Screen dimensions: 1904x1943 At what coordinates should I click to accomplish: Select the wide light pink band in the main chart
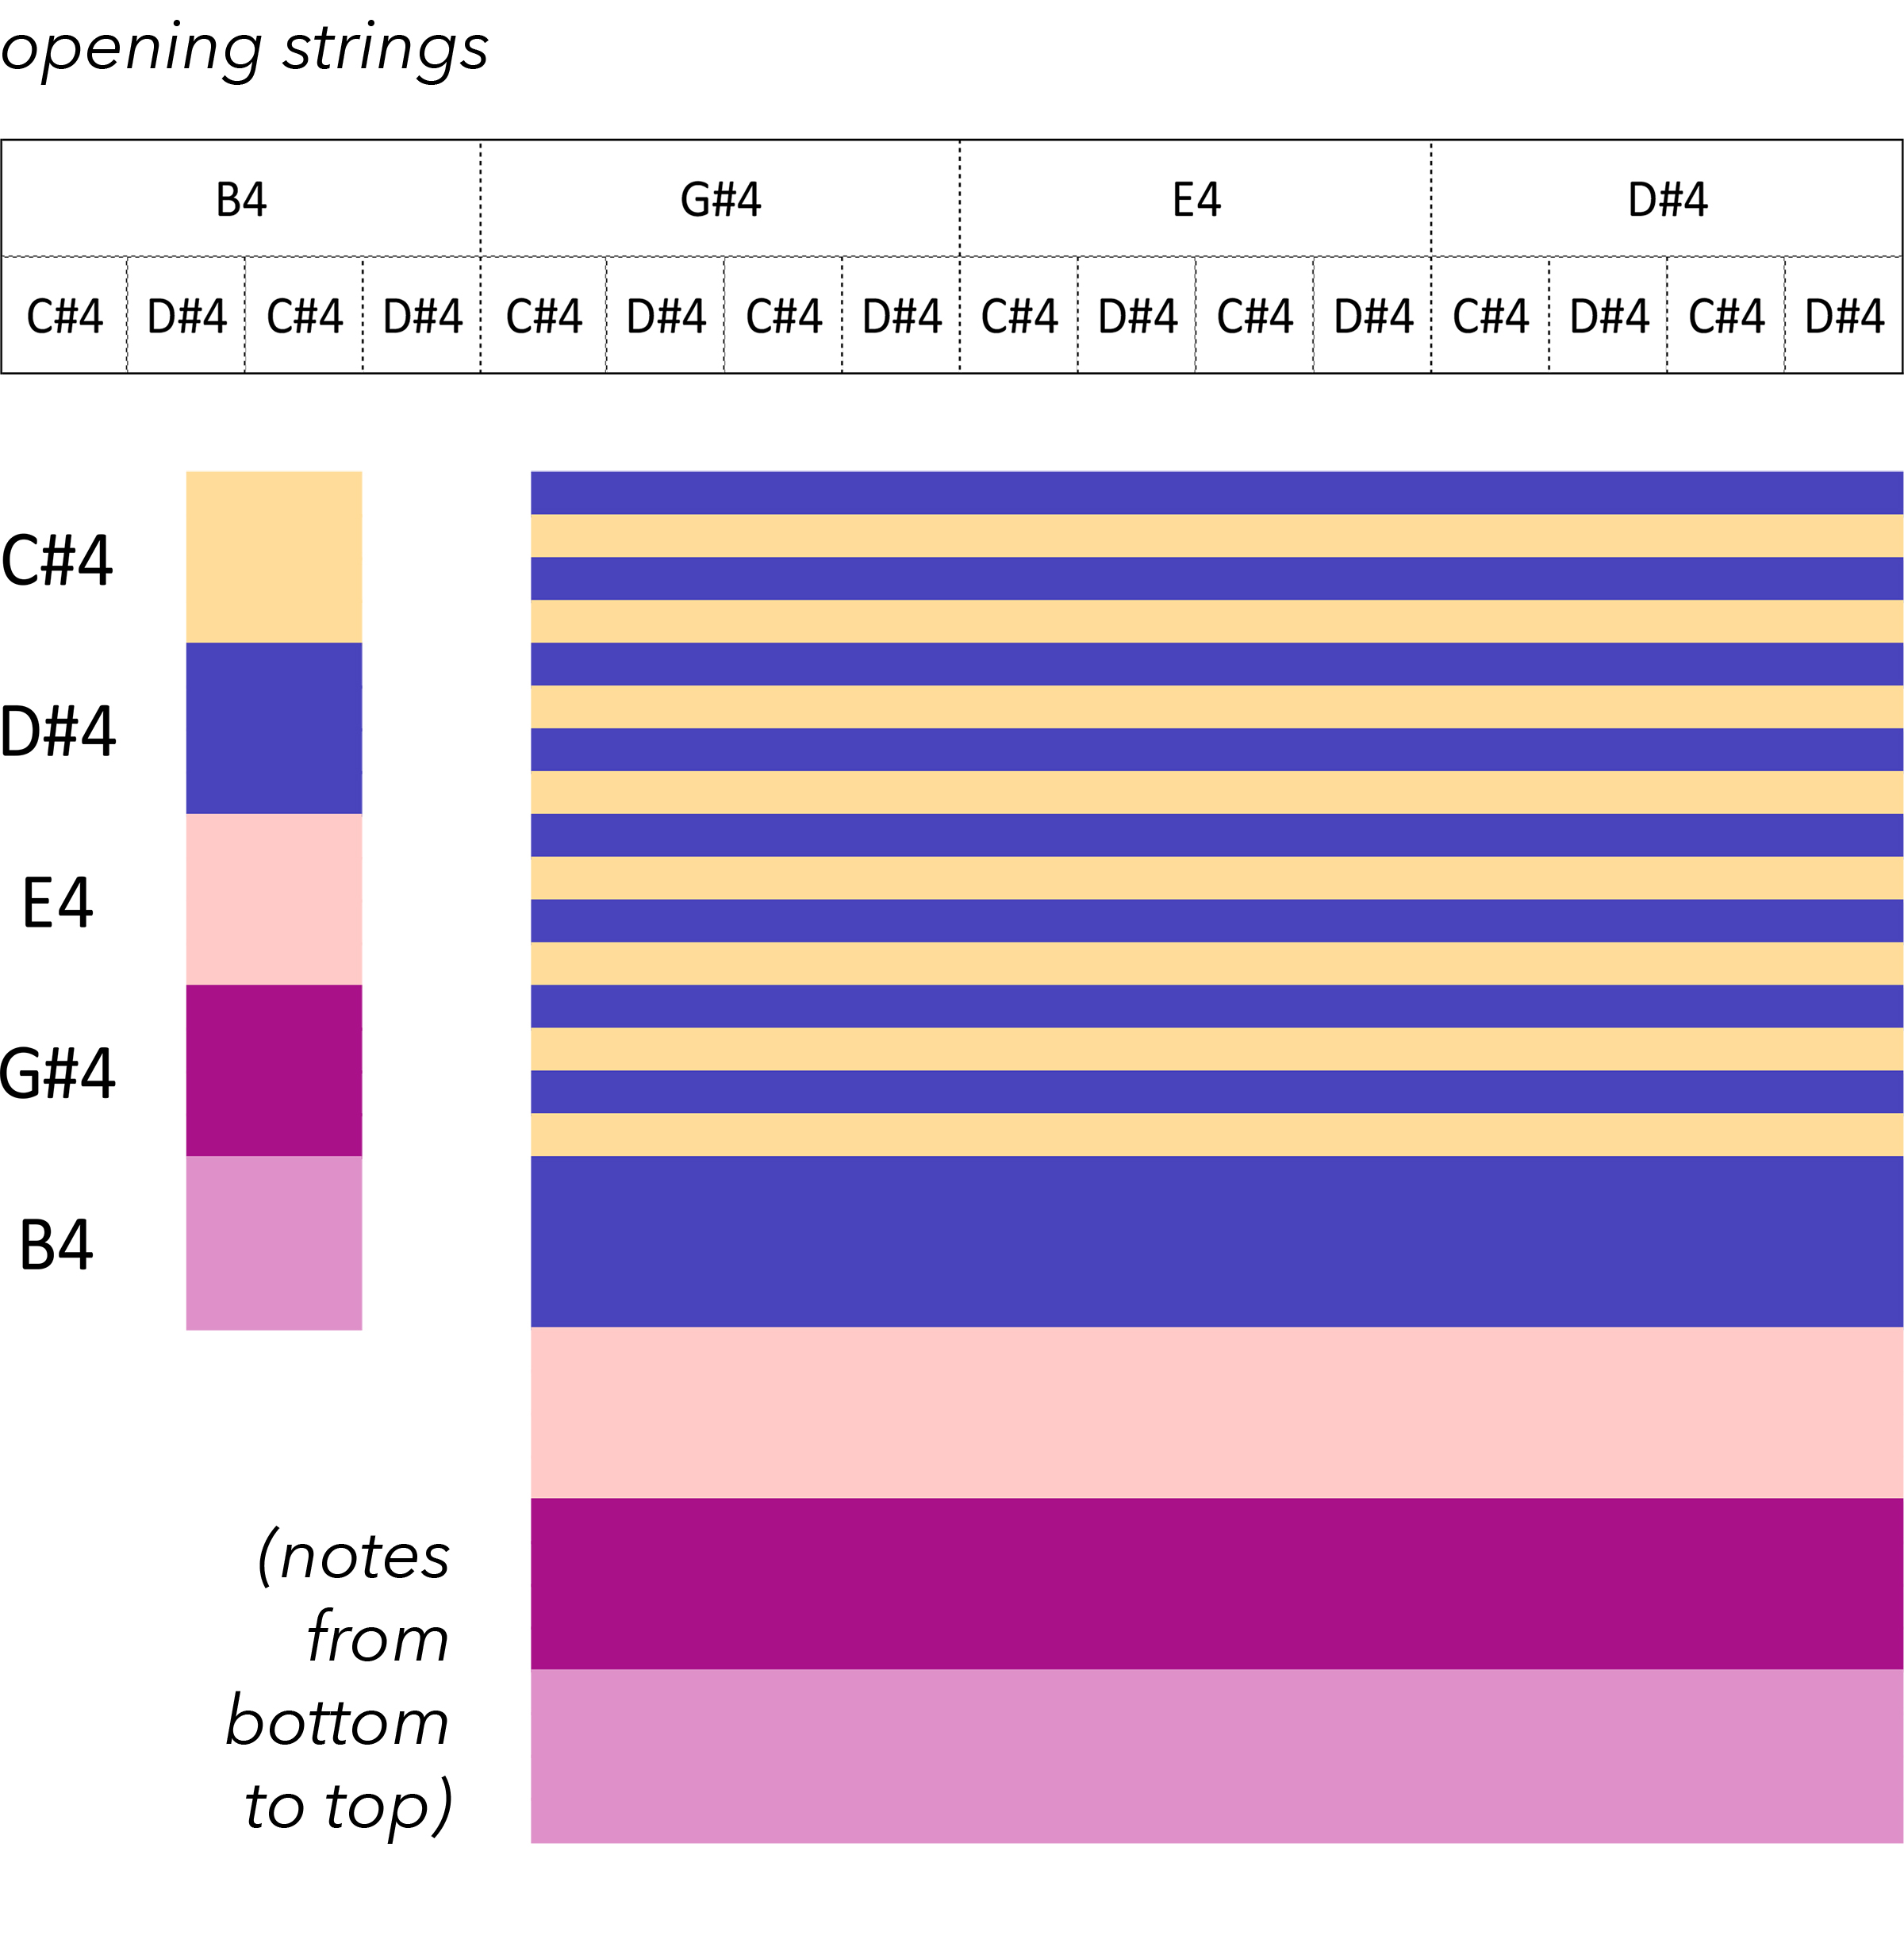(1216, 1412)
